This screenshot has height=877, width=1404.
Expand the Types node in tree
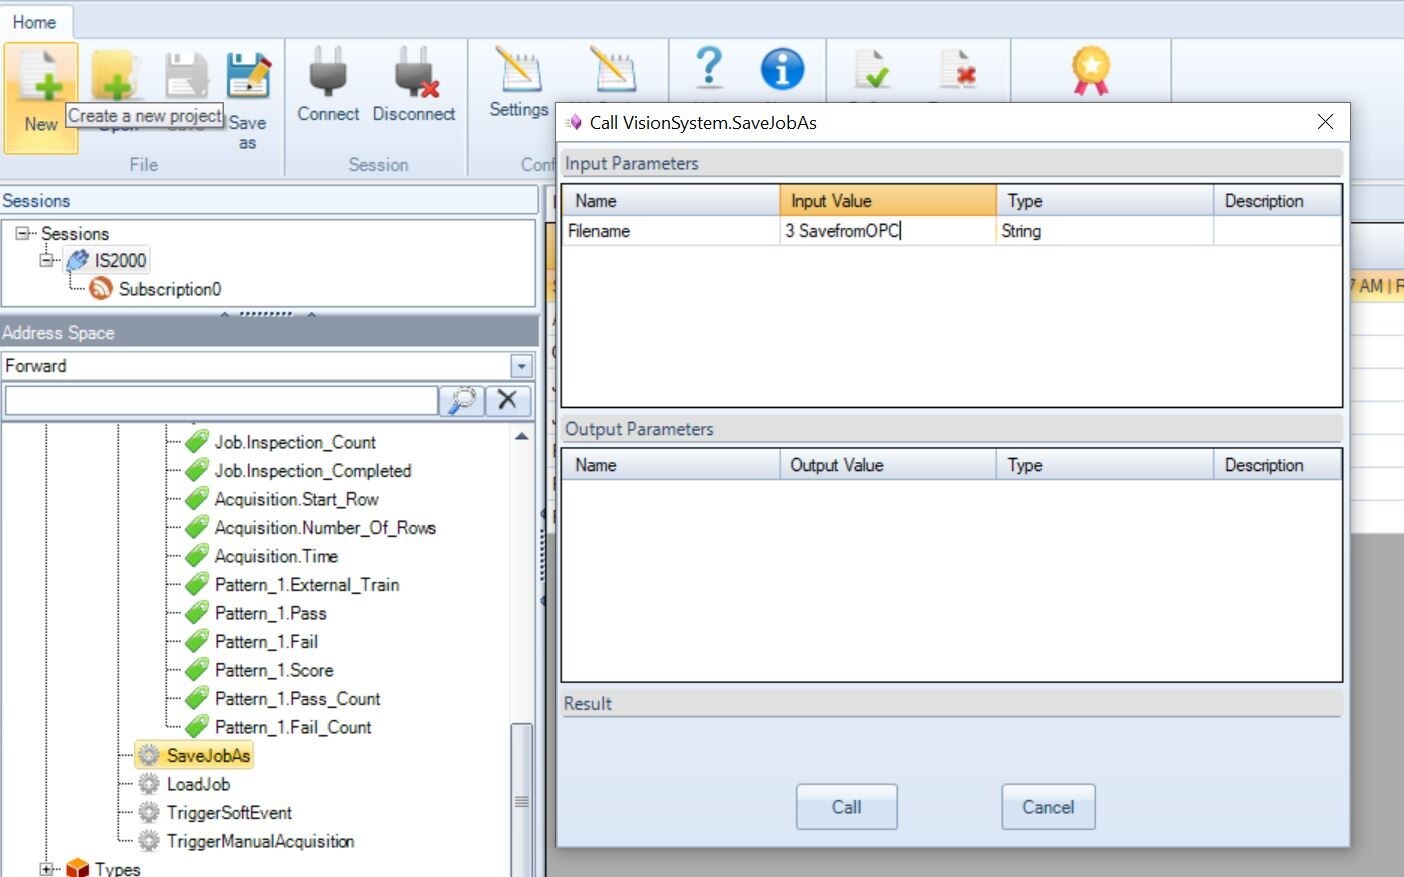[46, 869]
